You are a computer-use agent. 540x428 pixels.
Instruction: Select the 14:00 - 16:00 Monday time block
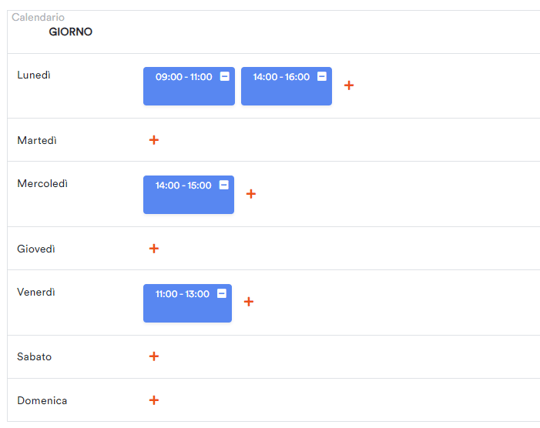click(x=287, y=86)
